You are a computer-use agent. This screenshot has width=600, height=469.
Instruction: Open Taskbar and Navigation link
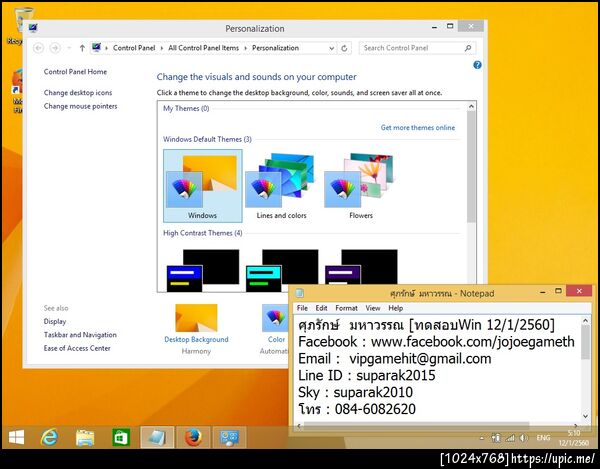pos(80,335)
